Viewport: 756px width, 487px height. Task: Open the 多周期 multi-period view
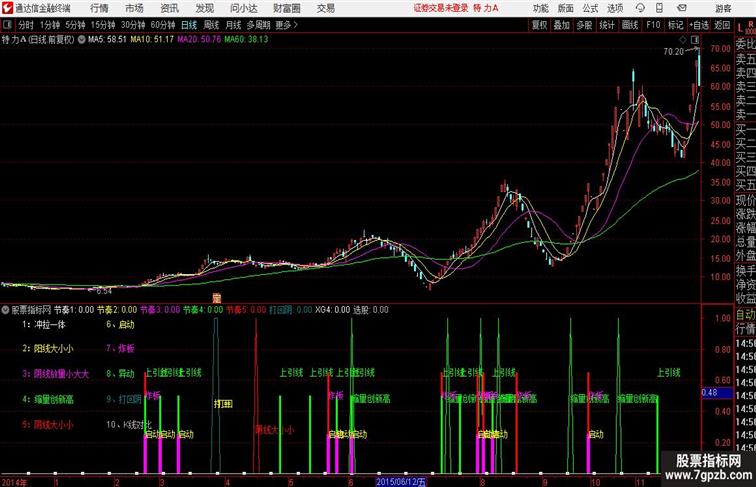[258, 25]
